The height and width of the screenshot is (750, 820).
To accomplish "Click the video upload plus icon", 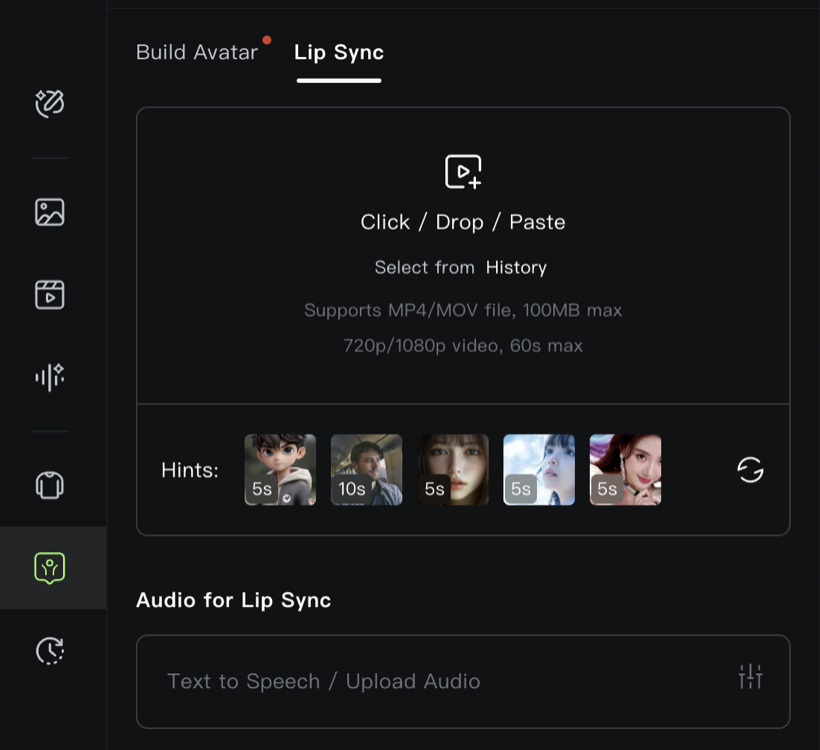I will coord(463,171).
